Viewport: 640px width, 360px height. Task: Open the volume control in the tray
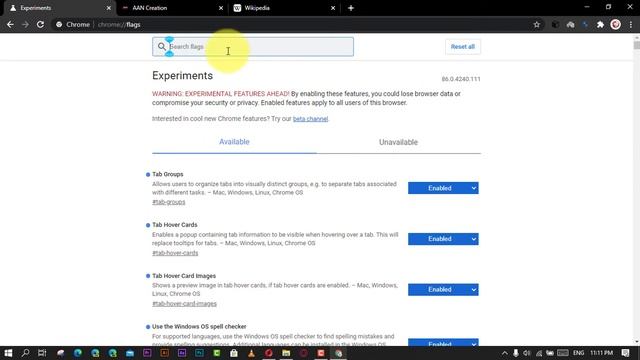(x=527, y=353)
